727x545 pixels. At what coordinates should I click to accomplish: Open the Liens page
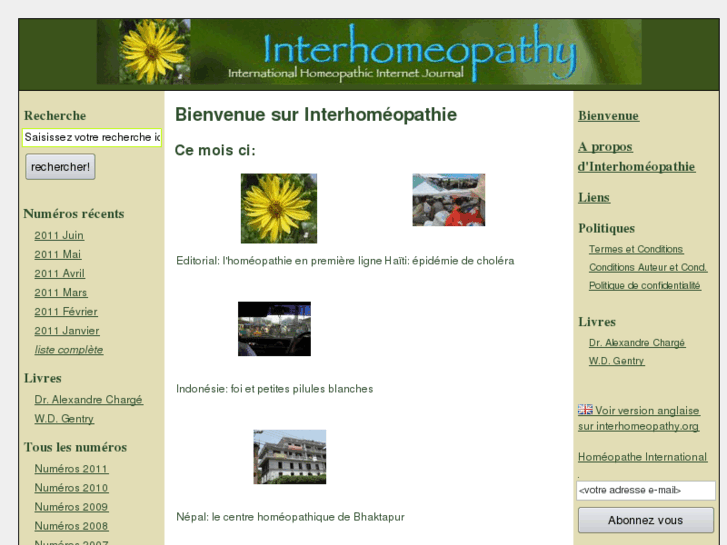[x=594, y=197]
